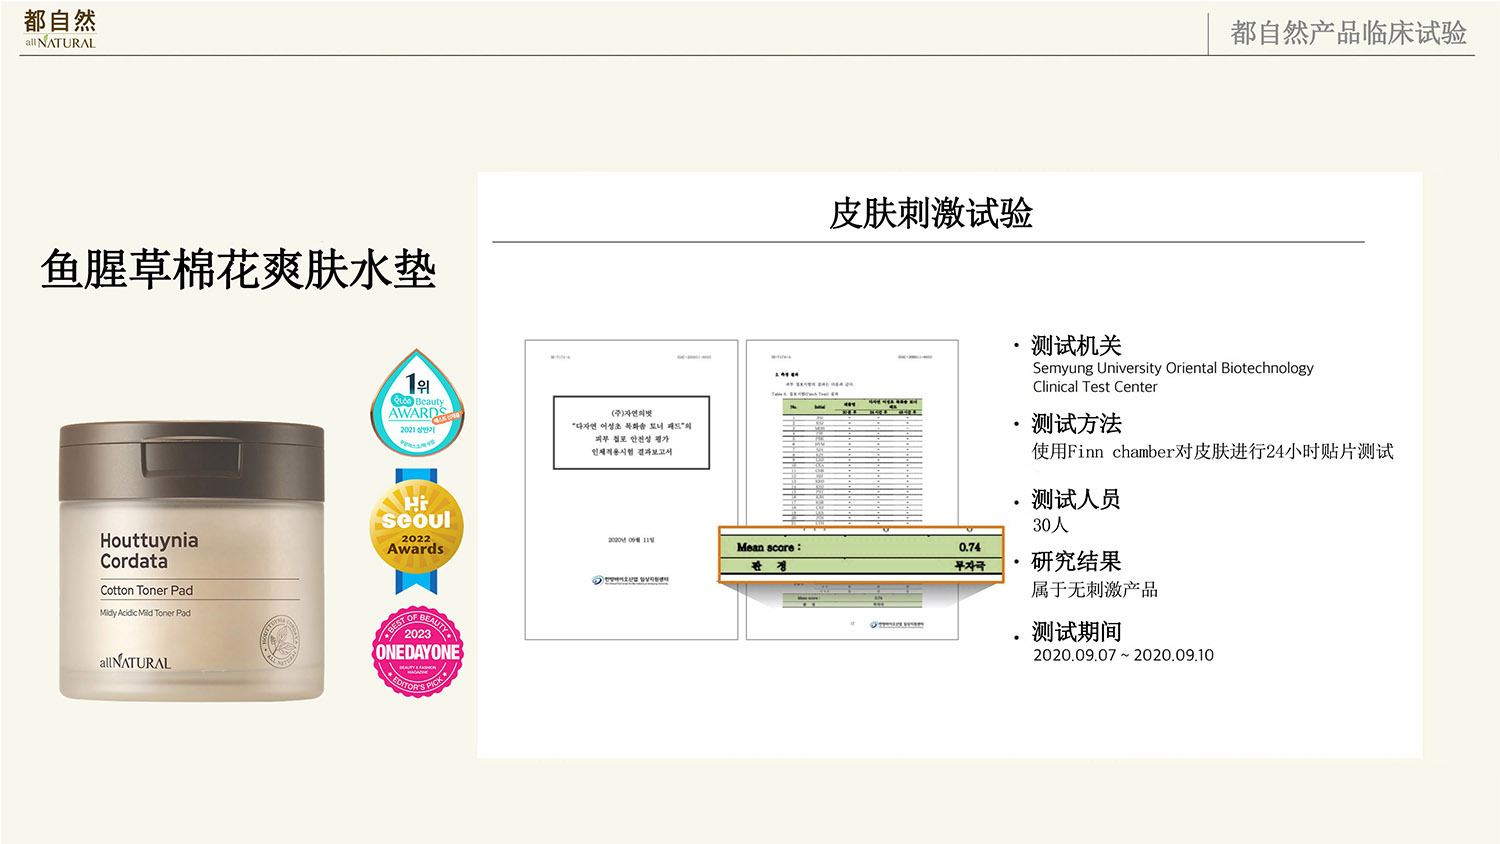Click the round seal emblem on the jar
This screenshot has height=844, width=1500.
[x=279, y=642]
